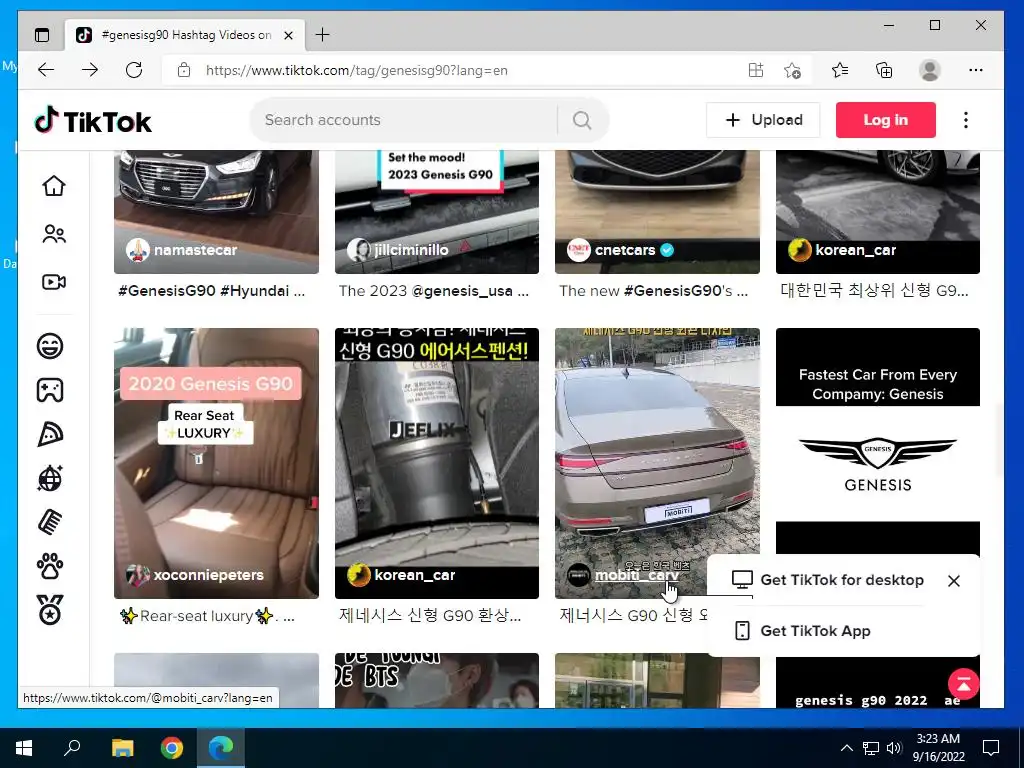
Task: Open the Favorites list icon
Action: (840, 70)
